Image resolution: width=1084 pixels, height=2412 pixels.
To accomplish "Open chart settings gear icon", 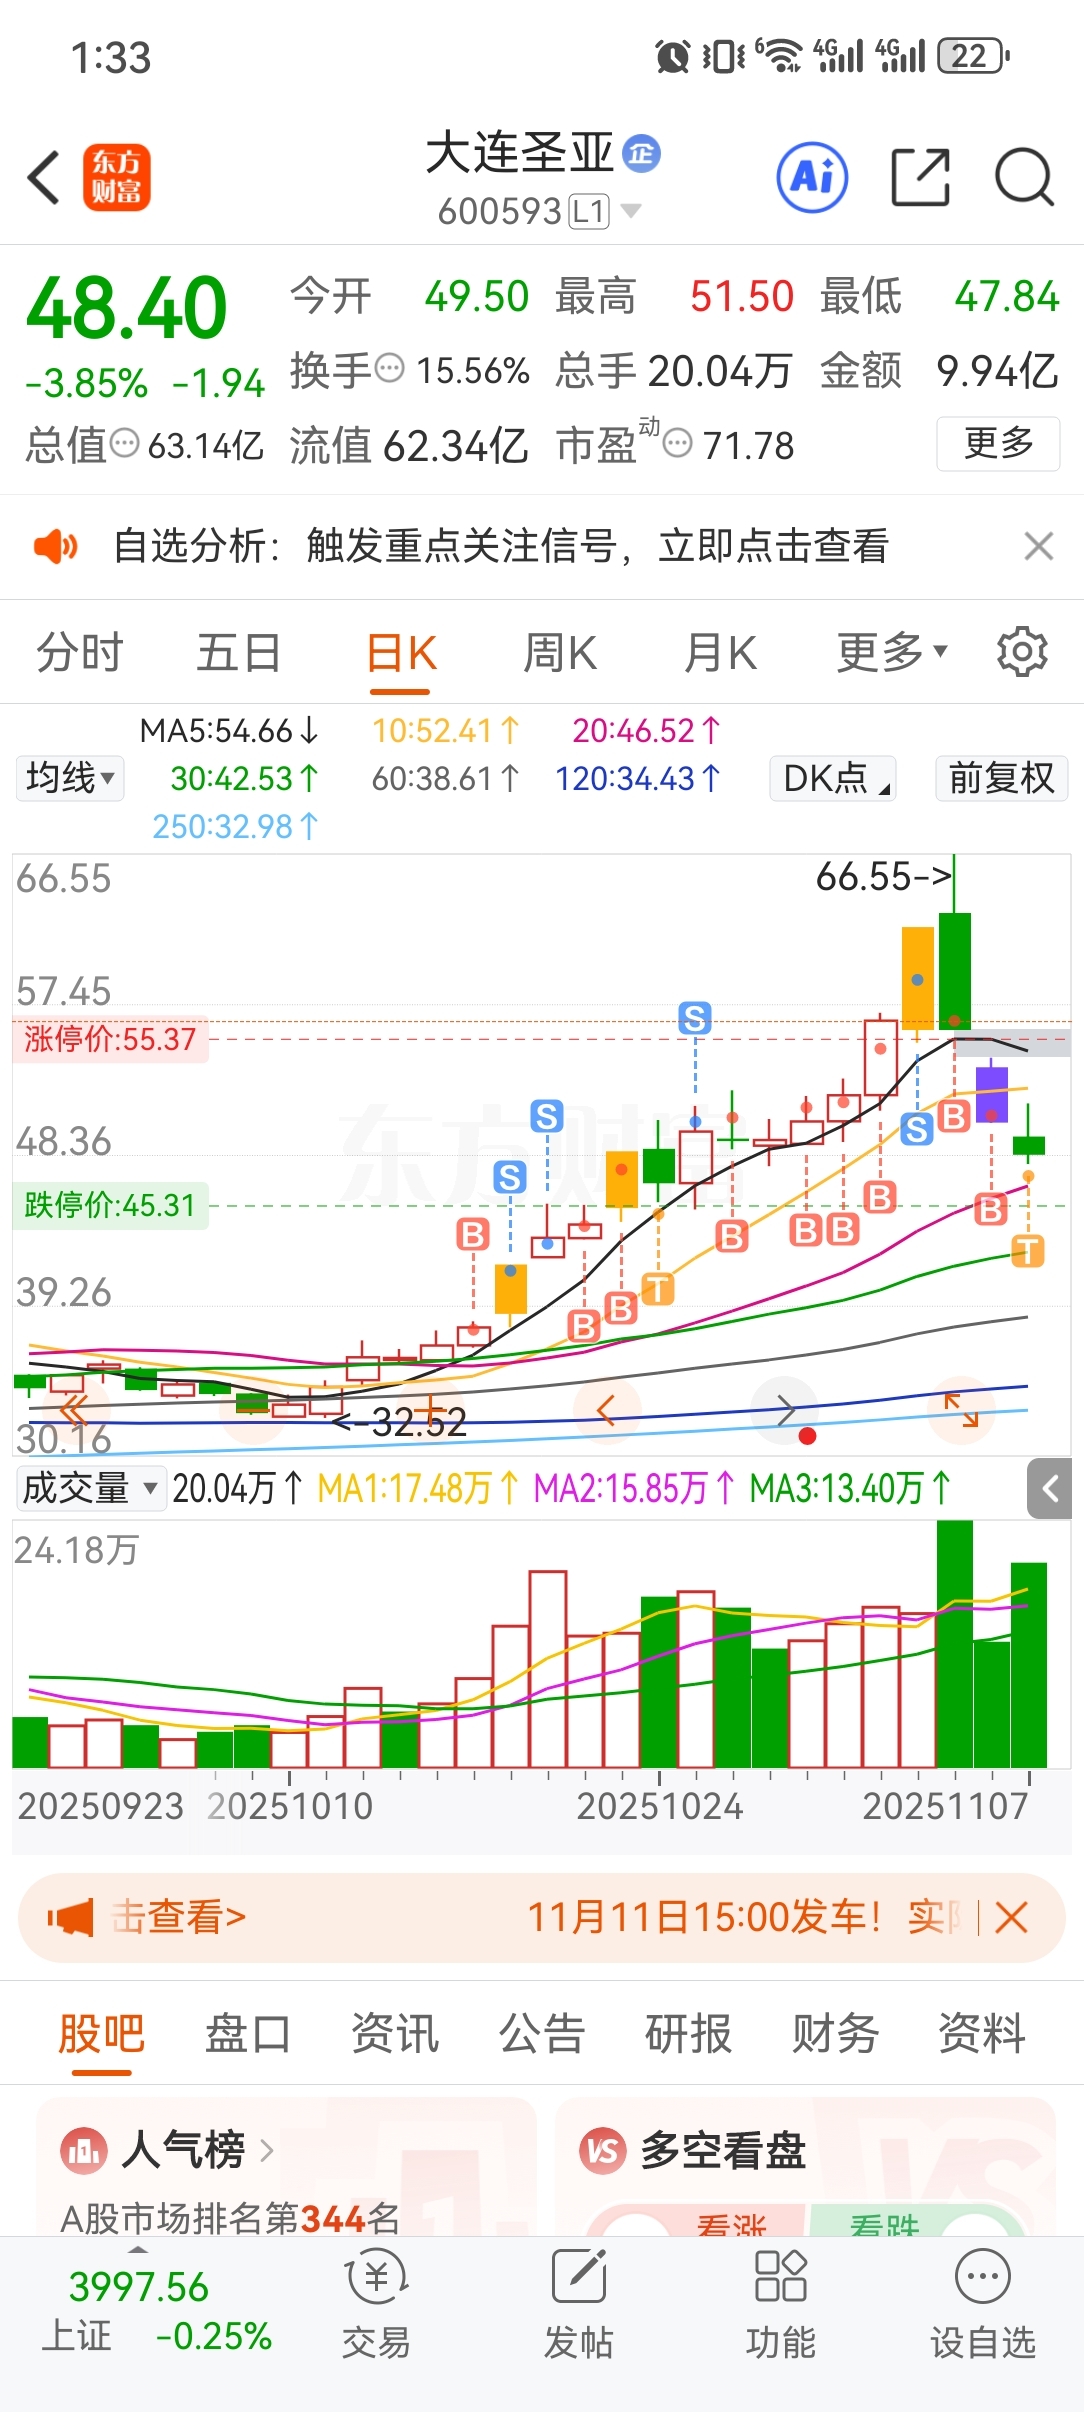I will click(x=1022, y=652).
